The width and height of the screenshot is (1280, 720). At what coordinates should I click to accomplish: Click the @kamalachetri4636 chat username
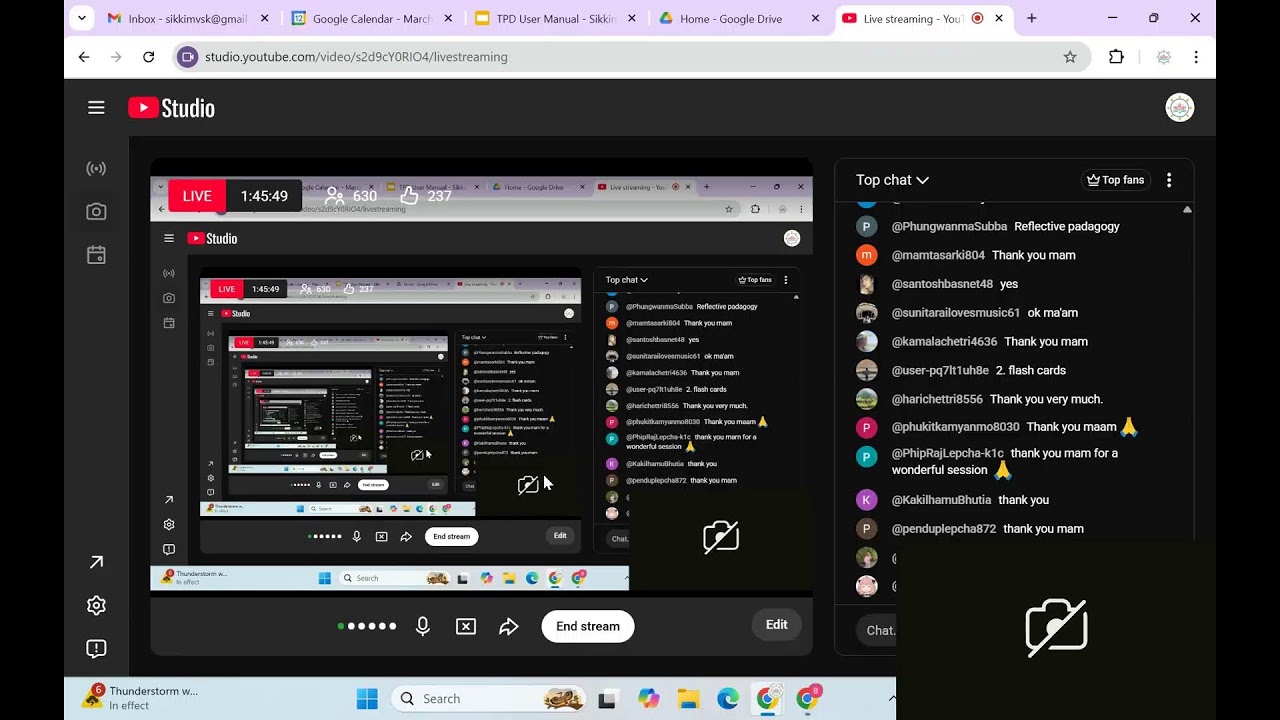[944, 341]
